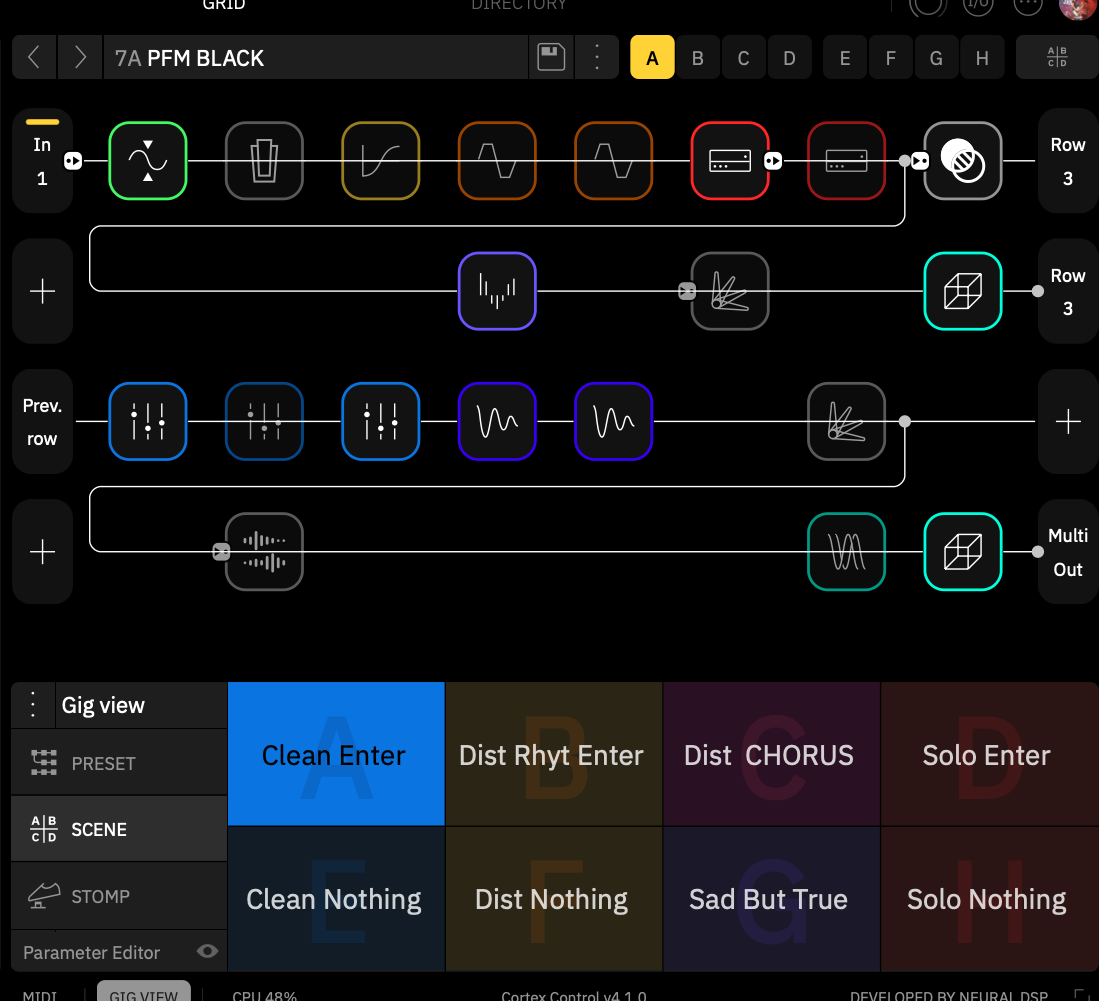Add a block with plus in row four
Viewport: 1099px width, 1001px height.
[x=42, y=552]
